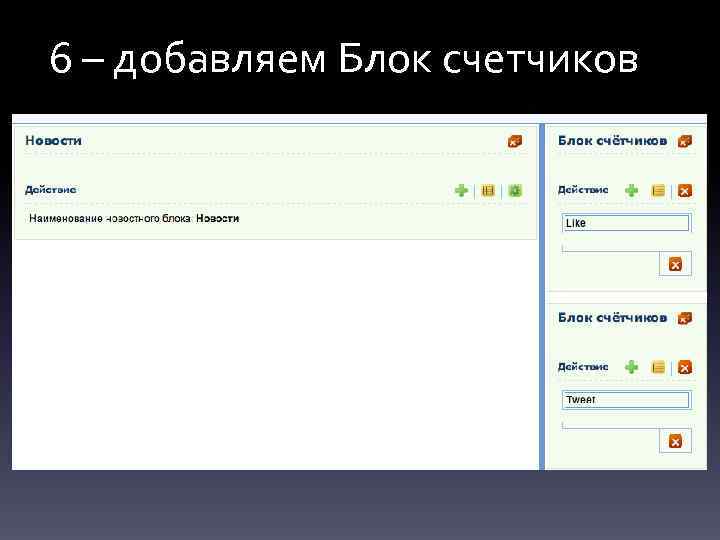Focus the Tweet text field

click(x=625, y=399)
